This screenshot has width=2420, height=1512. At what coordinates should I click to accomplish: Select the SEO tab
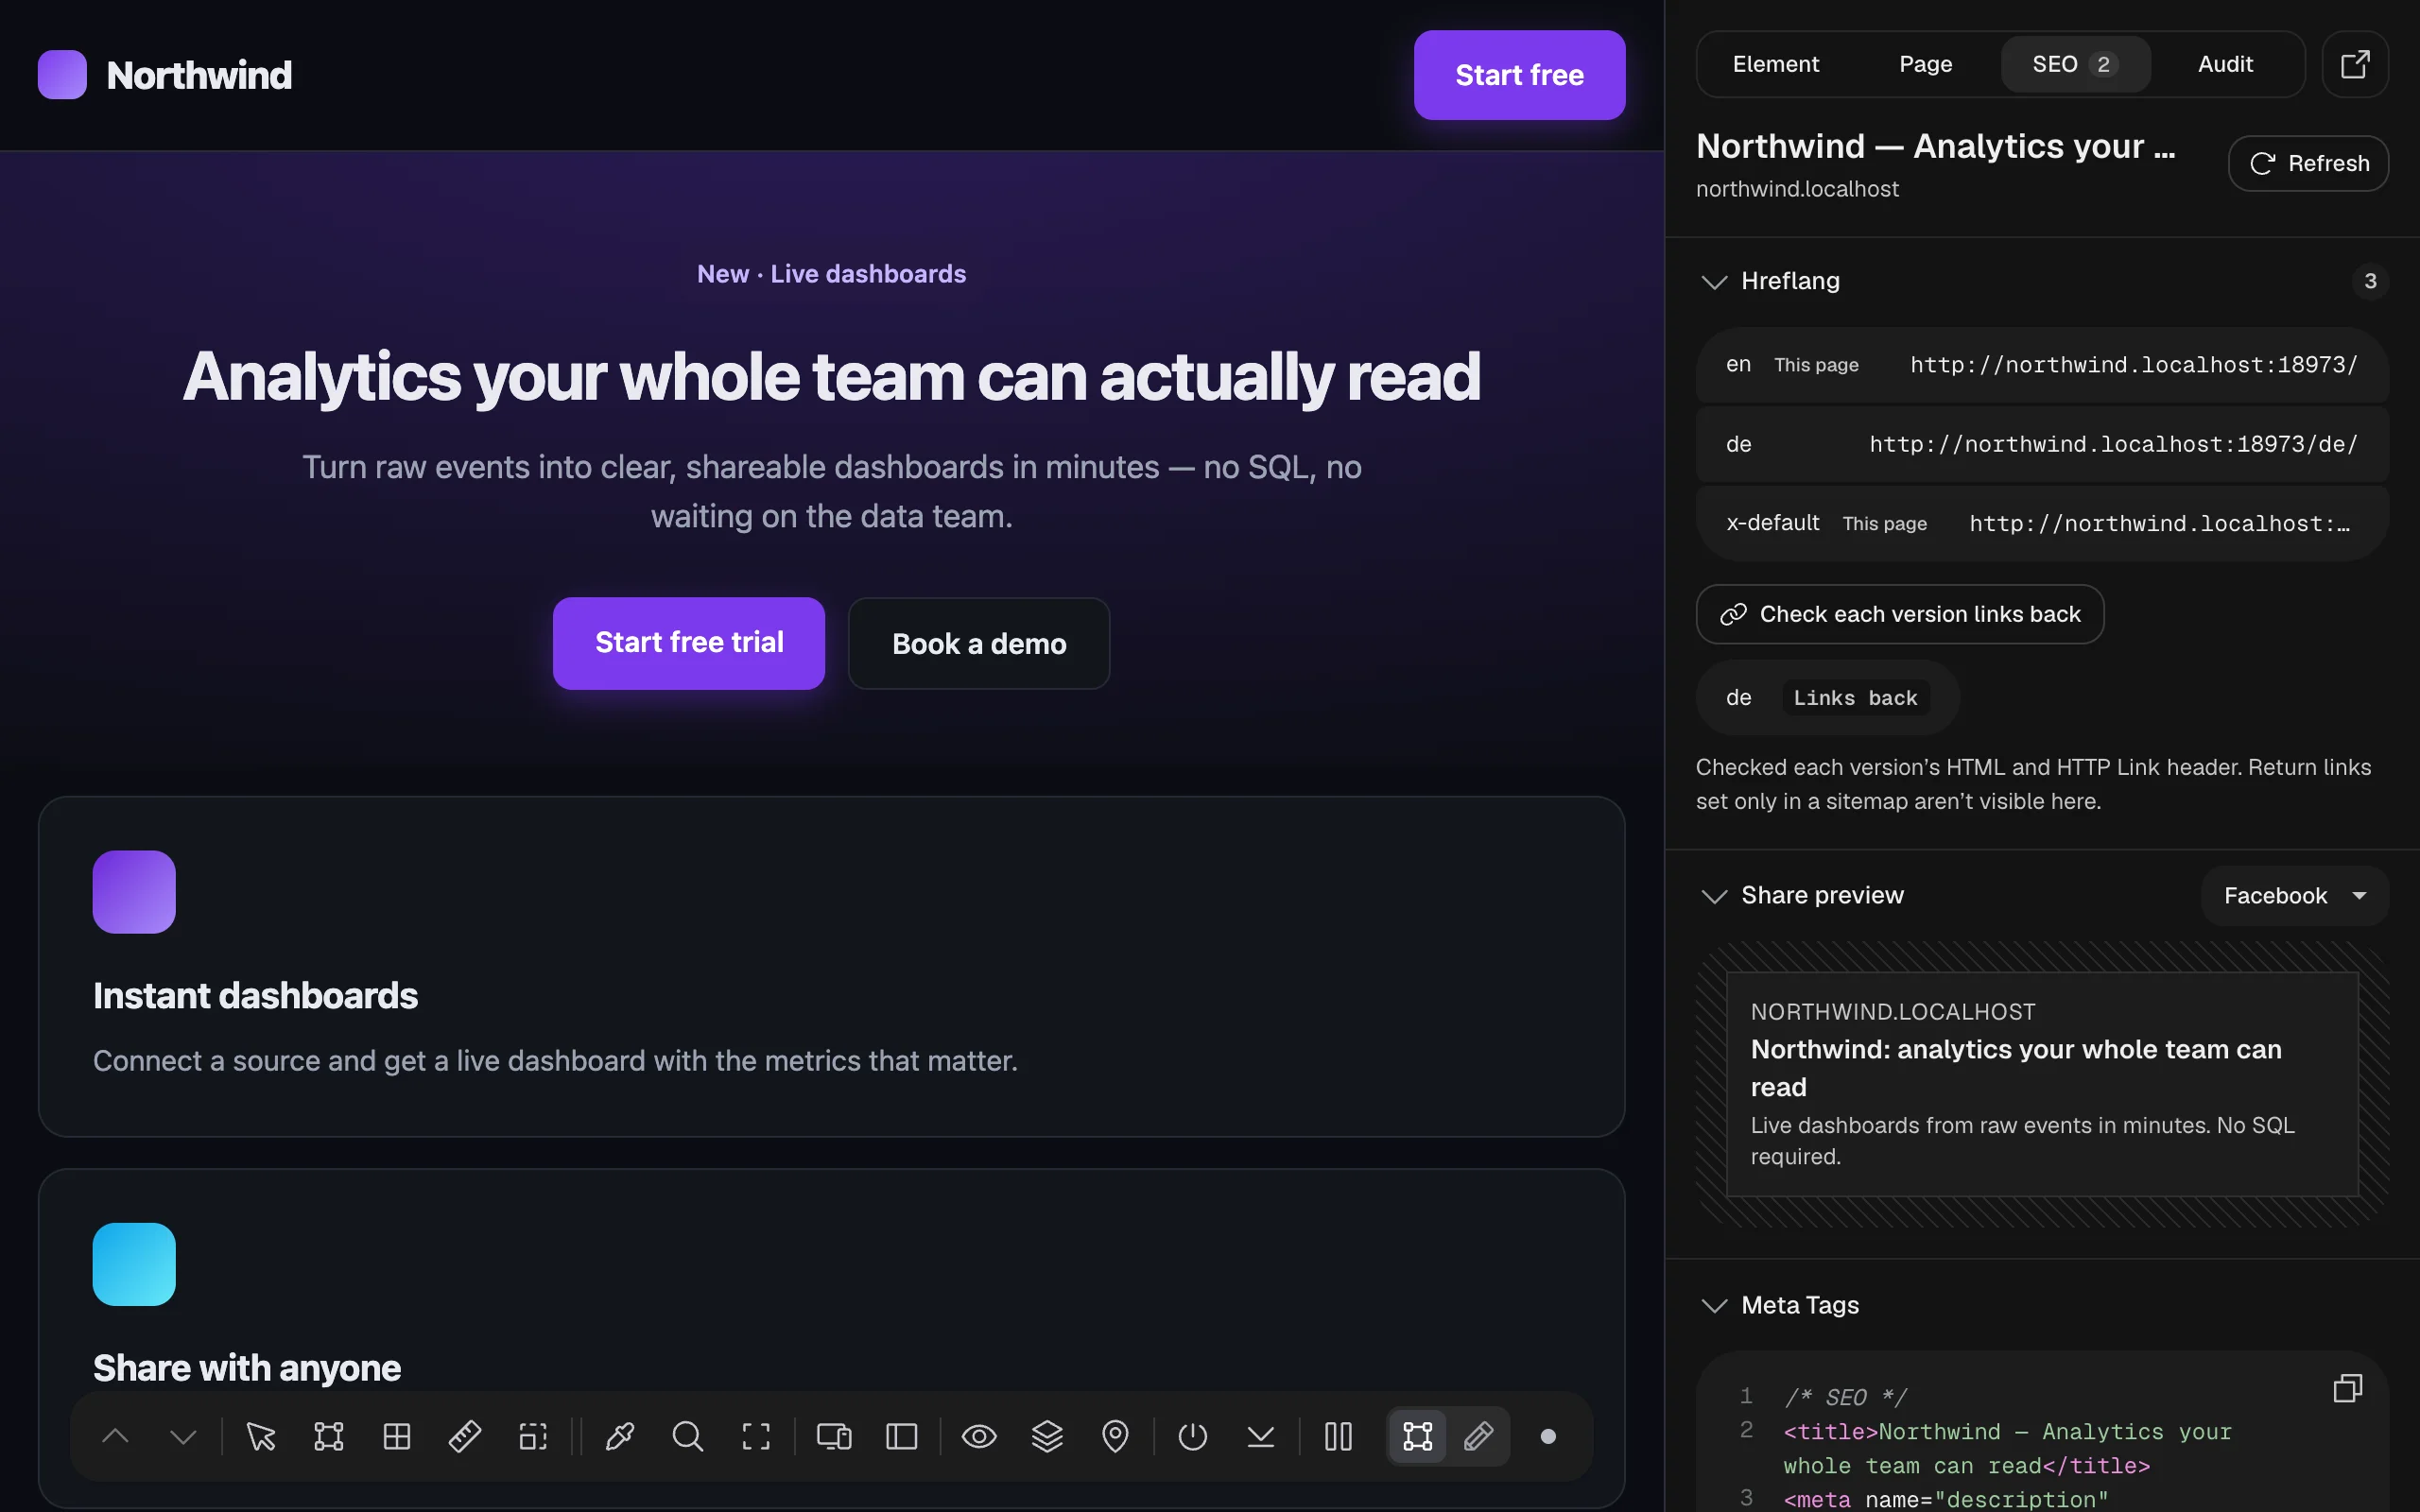coord(2075,64)
